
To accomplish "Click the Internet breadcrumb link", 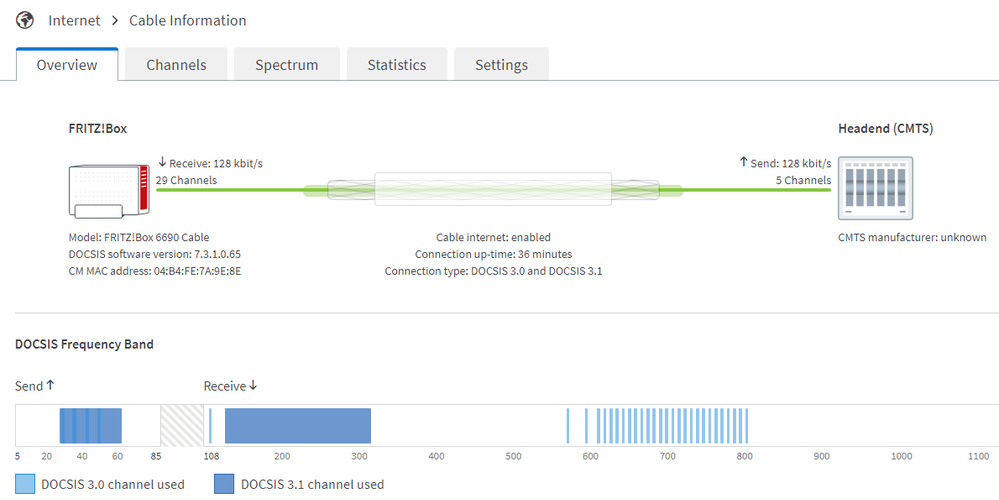I will tap(74, 20).
